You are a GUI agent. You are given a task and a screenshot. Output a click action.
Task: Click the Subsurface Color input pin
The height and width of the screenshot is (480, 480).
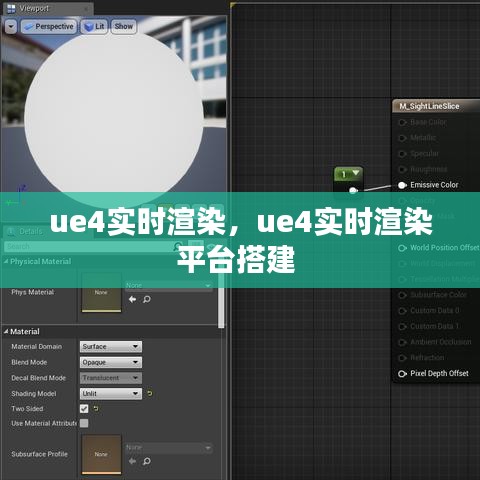tap(402, 295)
